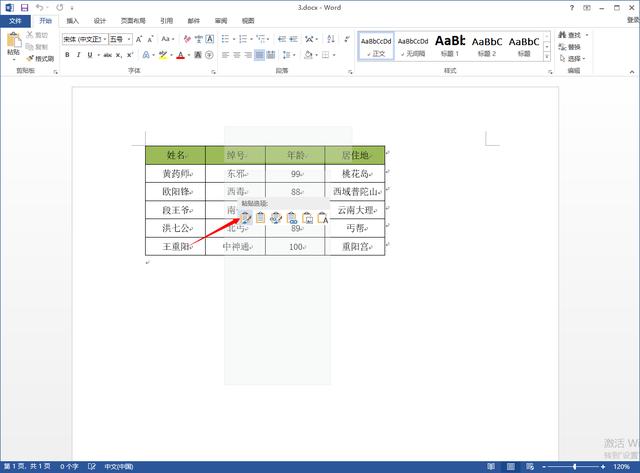Click the zoom slider in status bar
Viewport: 640px width, 473px height.
click(575, 466)
